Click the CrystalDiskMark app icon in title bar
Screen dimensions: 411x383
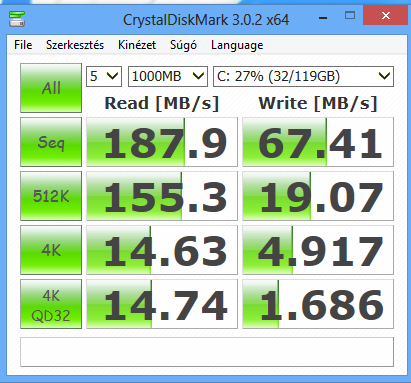coord(17,19)
